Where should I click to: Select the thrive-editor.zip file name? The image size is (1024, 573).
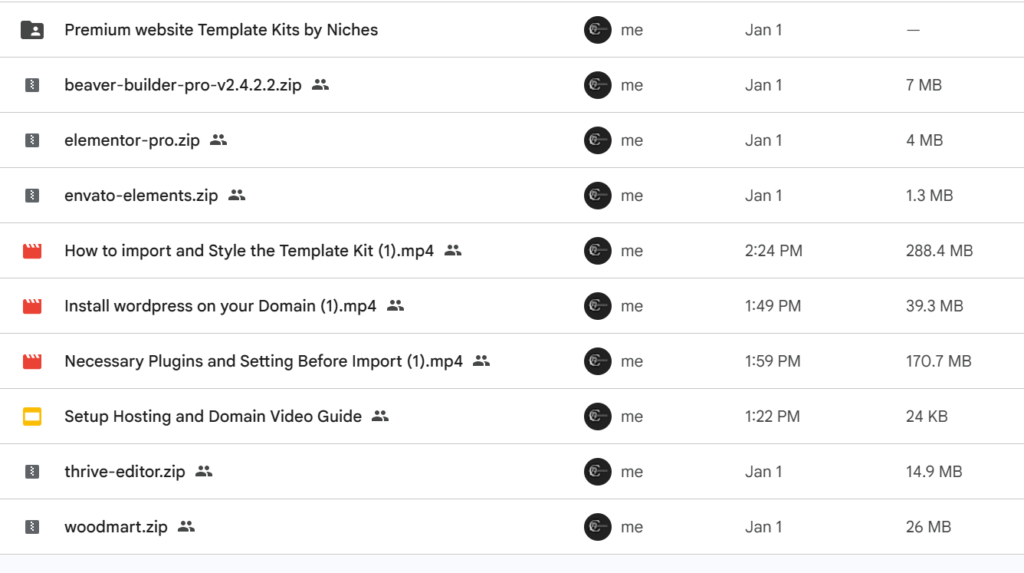(125, 472)
